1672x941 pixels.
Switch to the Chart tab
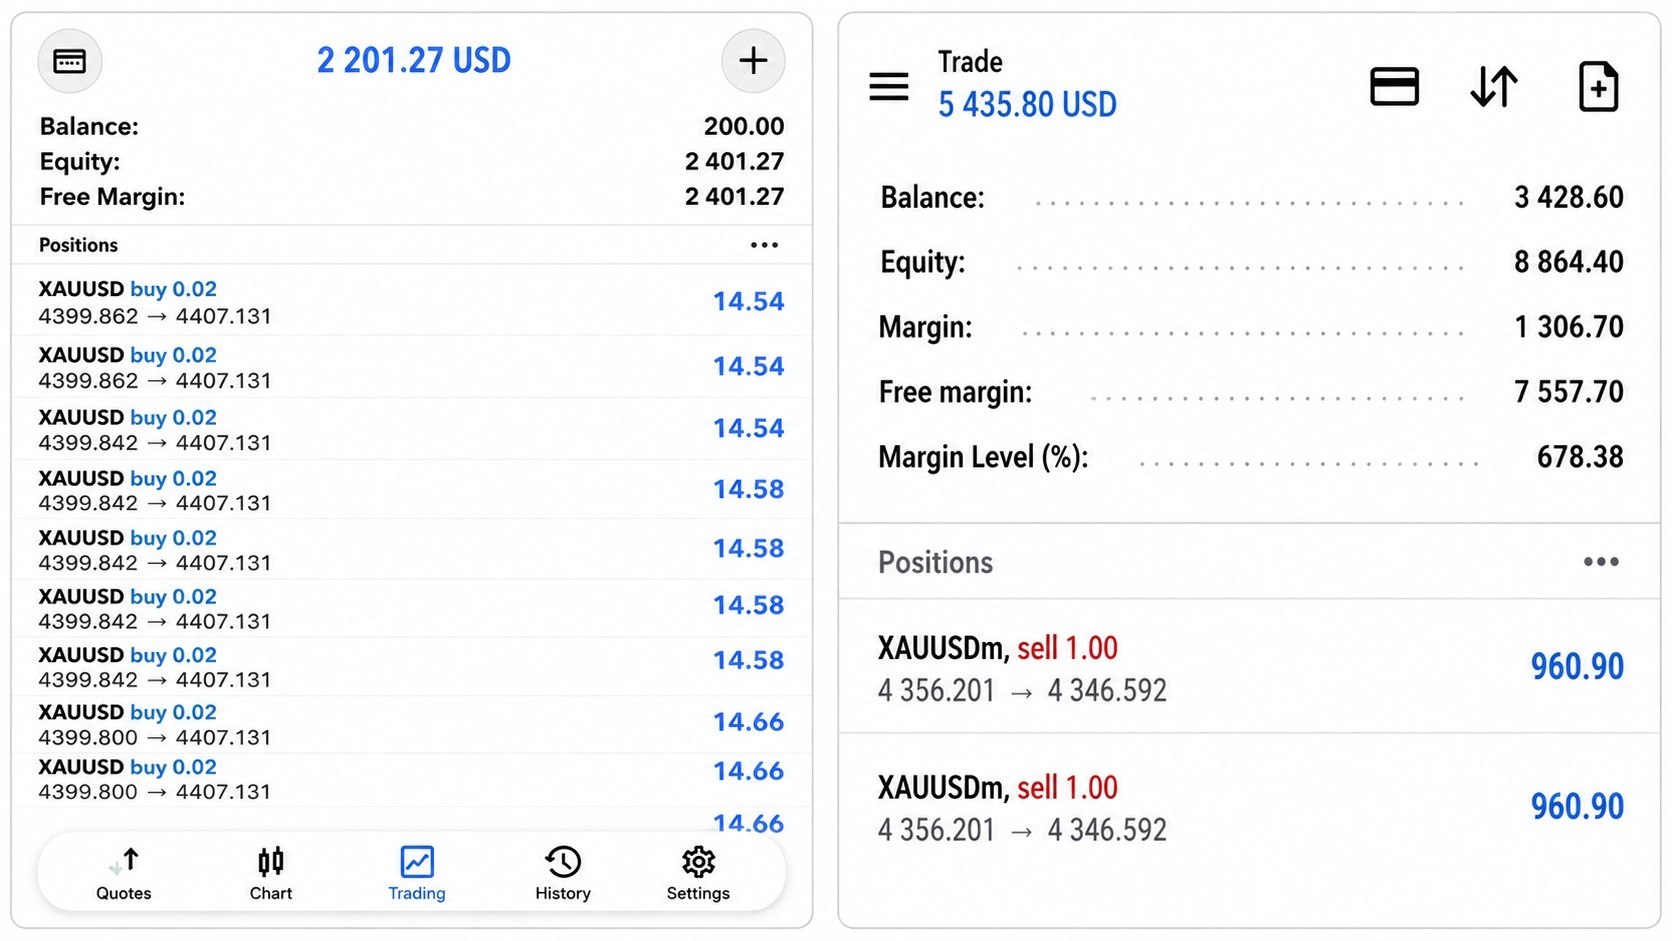coord(271,874)
